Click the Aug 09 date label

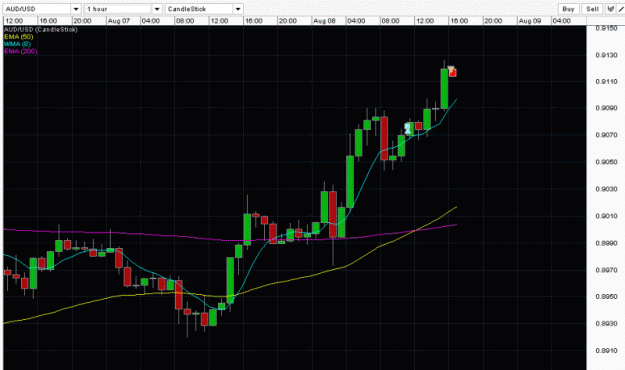pyautogui.click(x=530, y=21)
